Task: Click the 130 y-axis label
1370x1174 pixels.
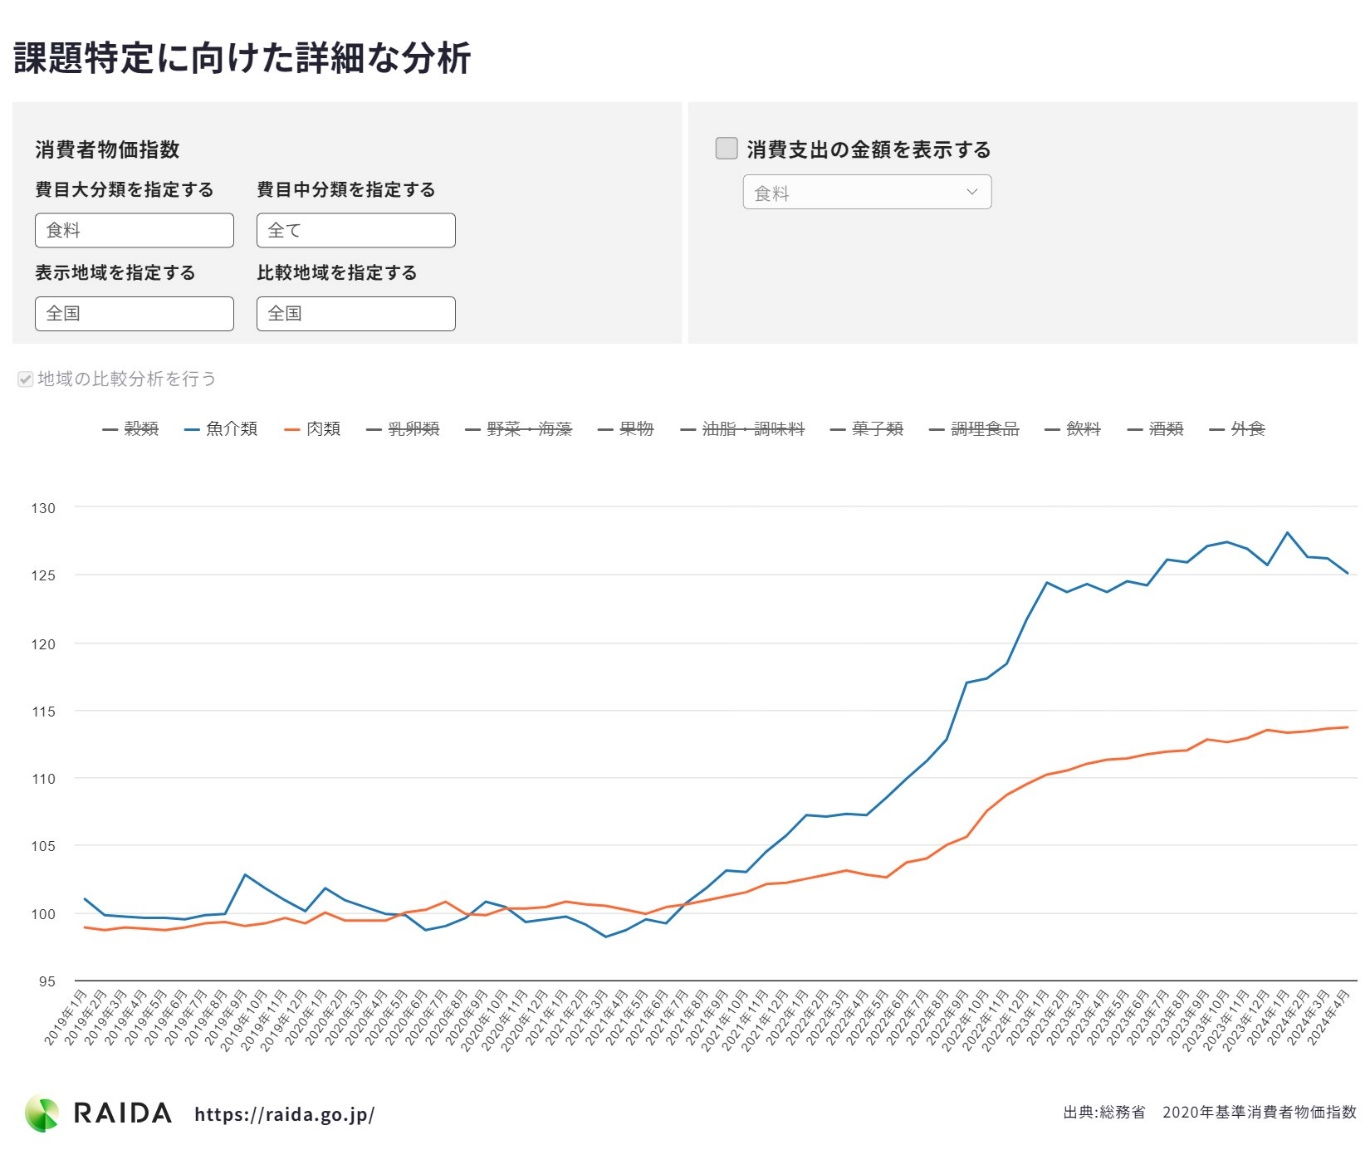Action: point(43,508)
